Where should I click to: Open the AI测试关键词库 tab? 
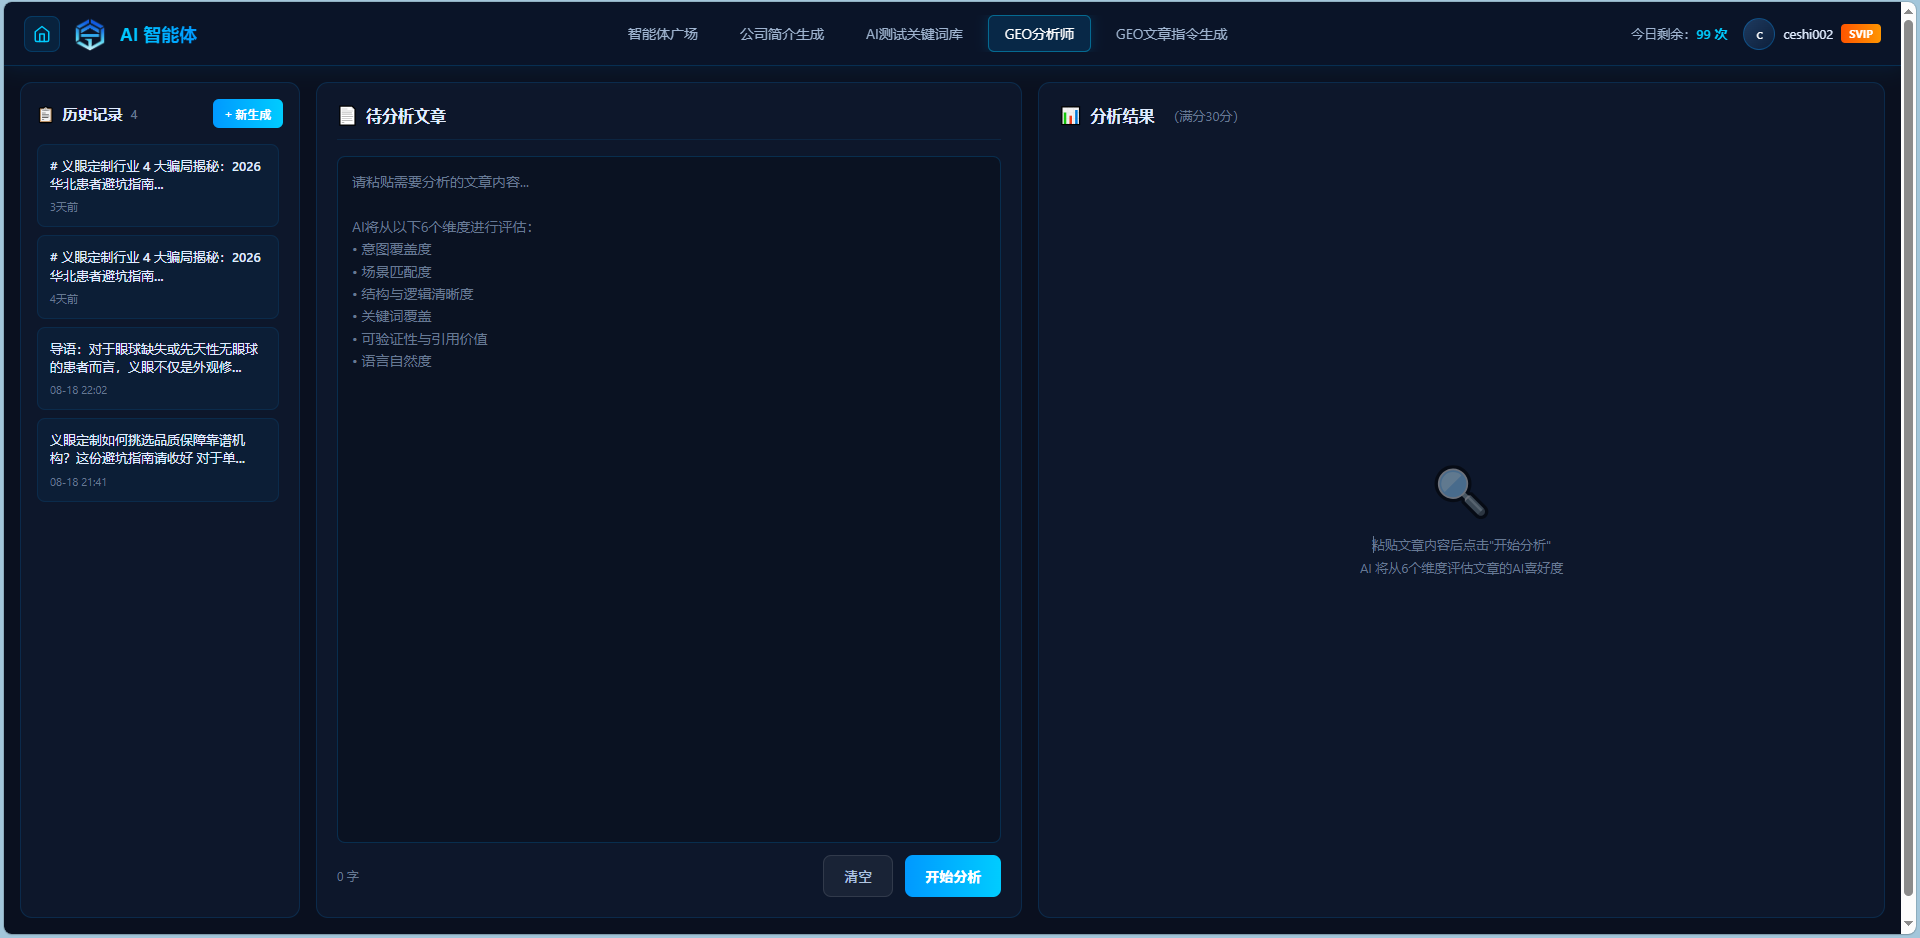pyautogui.click(x=914, y=34)
